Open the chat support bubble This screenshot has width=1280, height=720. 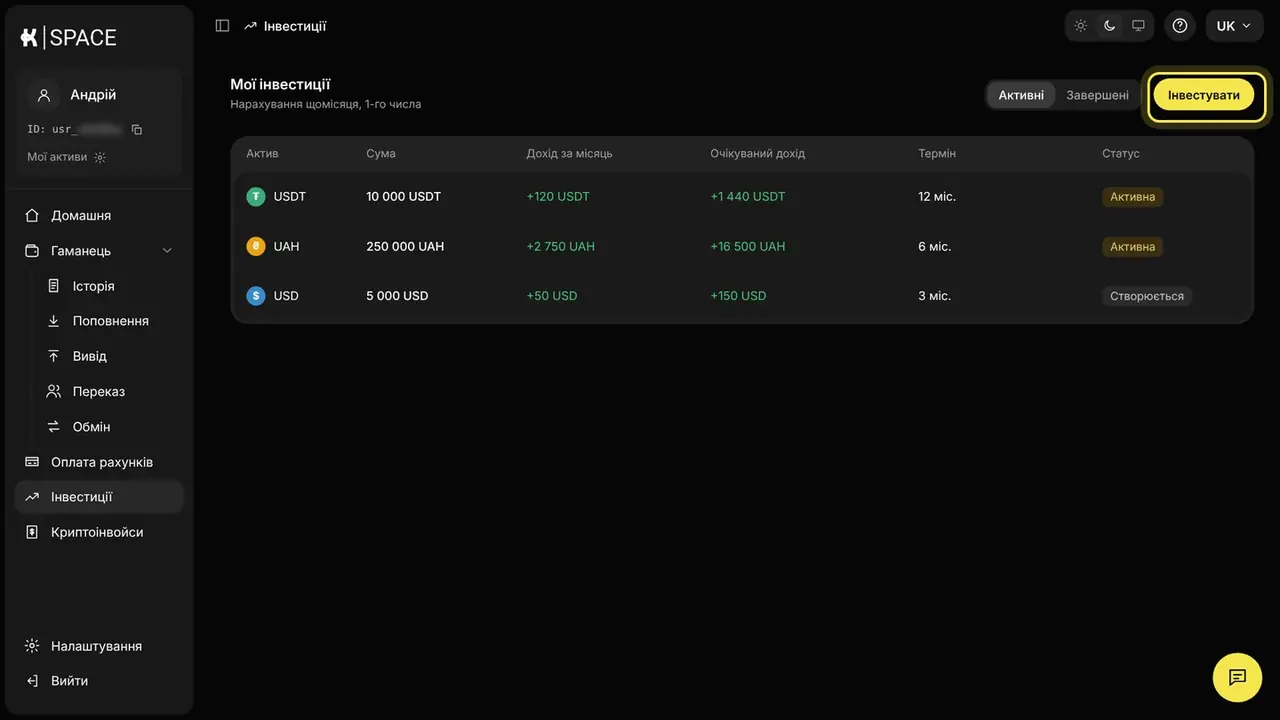click(1237, 677)
